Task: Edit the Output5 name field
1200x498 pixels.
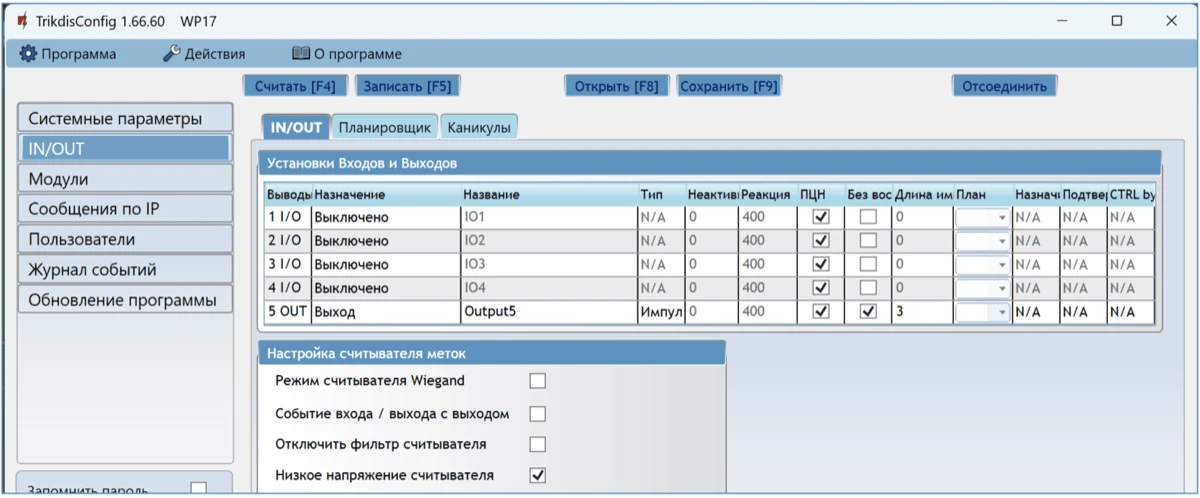Action: pyautogui.click(x=548, y=312)
